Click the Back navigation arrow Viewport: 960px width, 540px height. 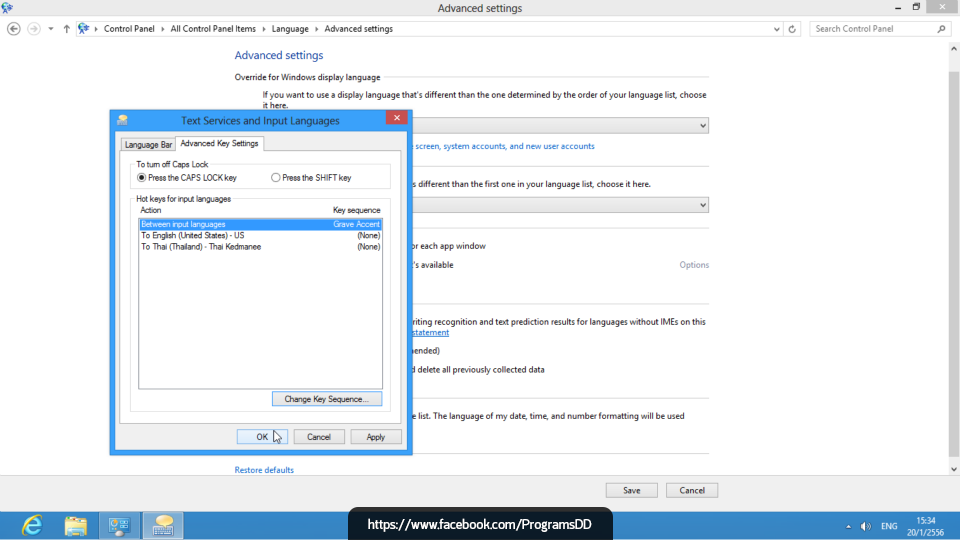(x=14, y=29)
